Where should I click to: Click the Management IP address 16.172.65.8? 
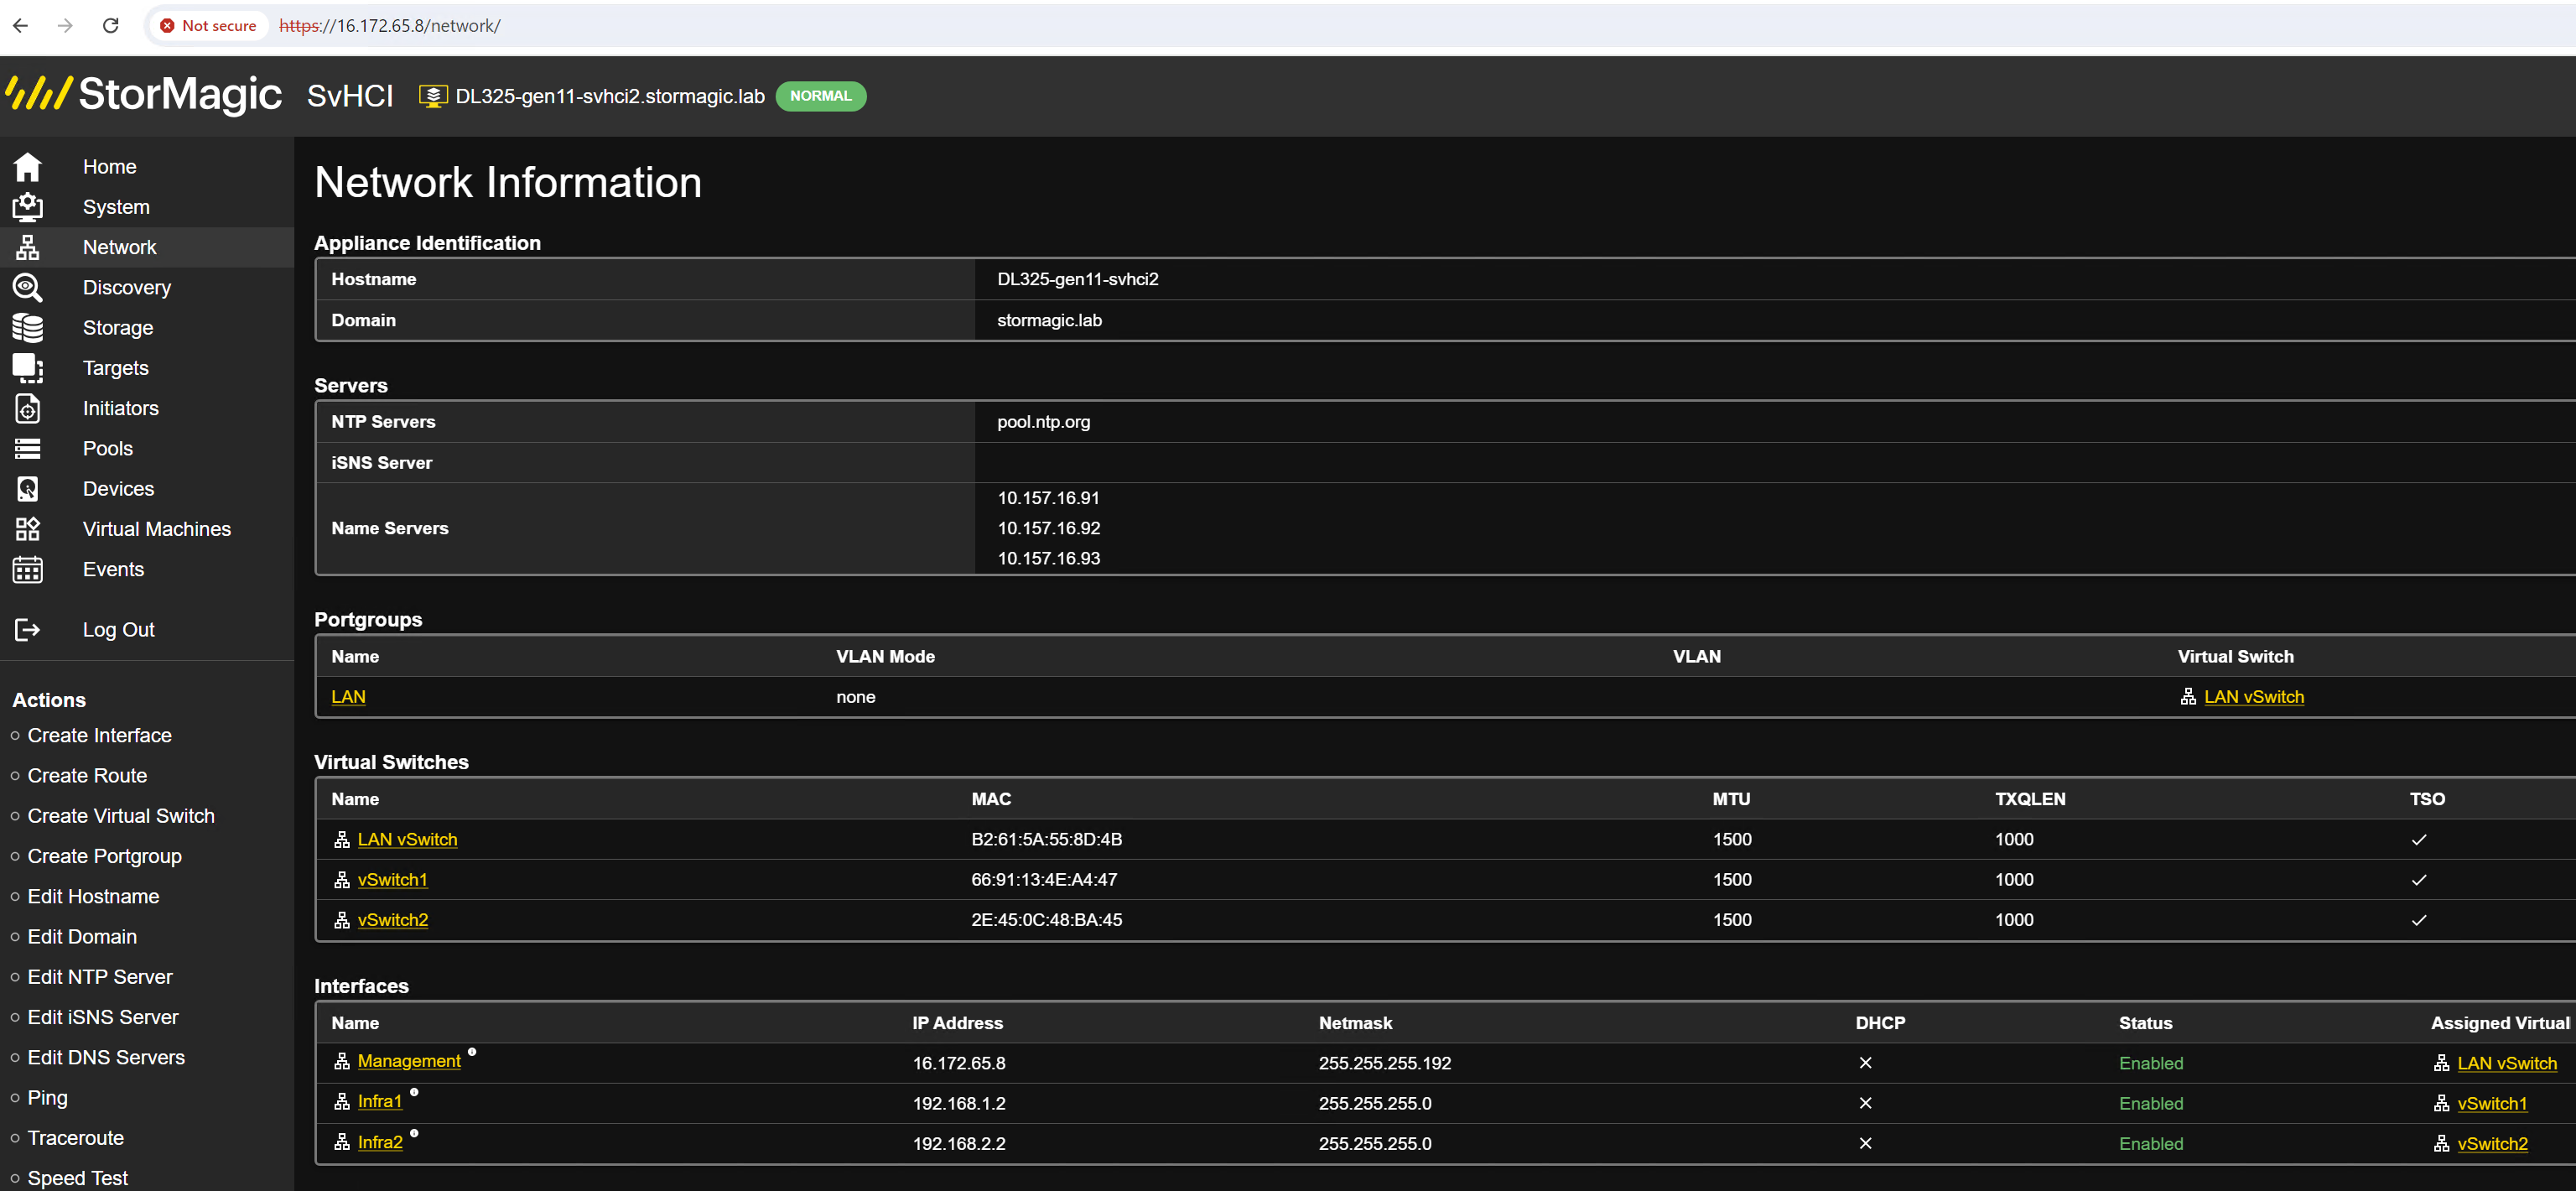[958, 1064]
